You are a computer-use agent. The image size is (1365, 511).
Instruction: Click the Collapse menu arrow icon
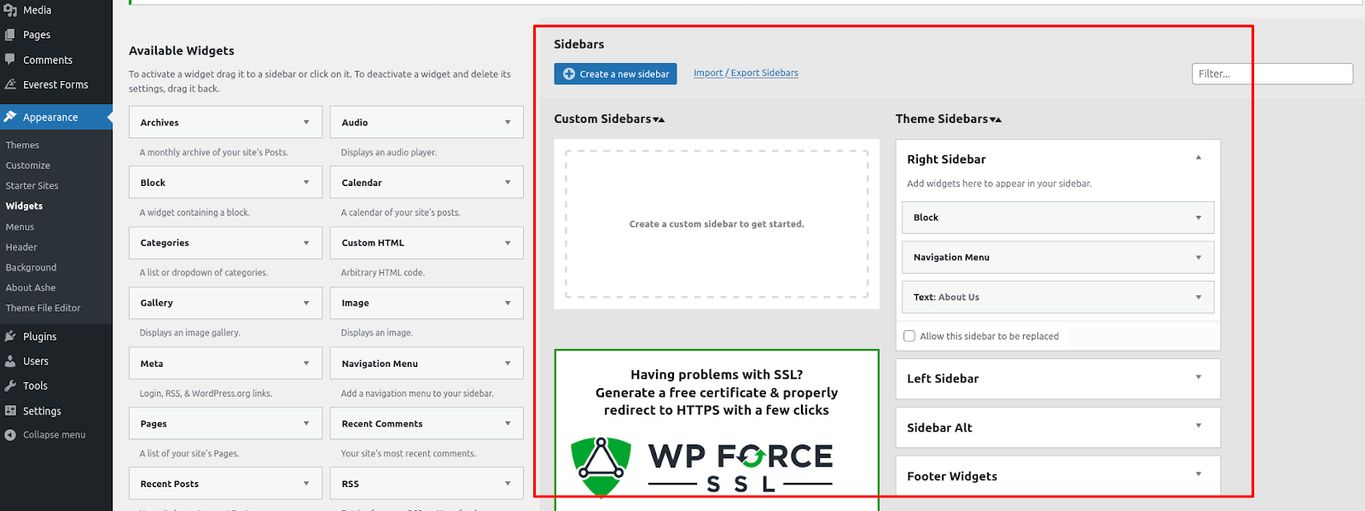click(x=10, y=435)
